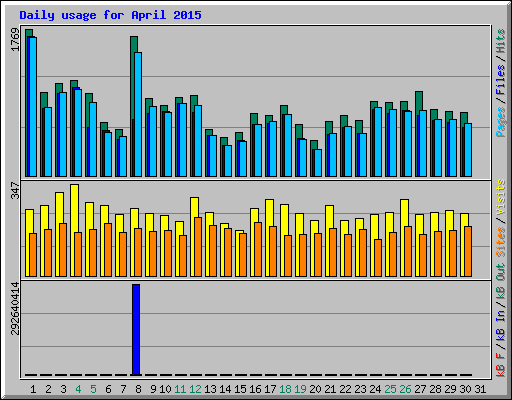The image size is (512, 400).
Task: Click the 'Files' legend label
Action: tap(500, 80)
